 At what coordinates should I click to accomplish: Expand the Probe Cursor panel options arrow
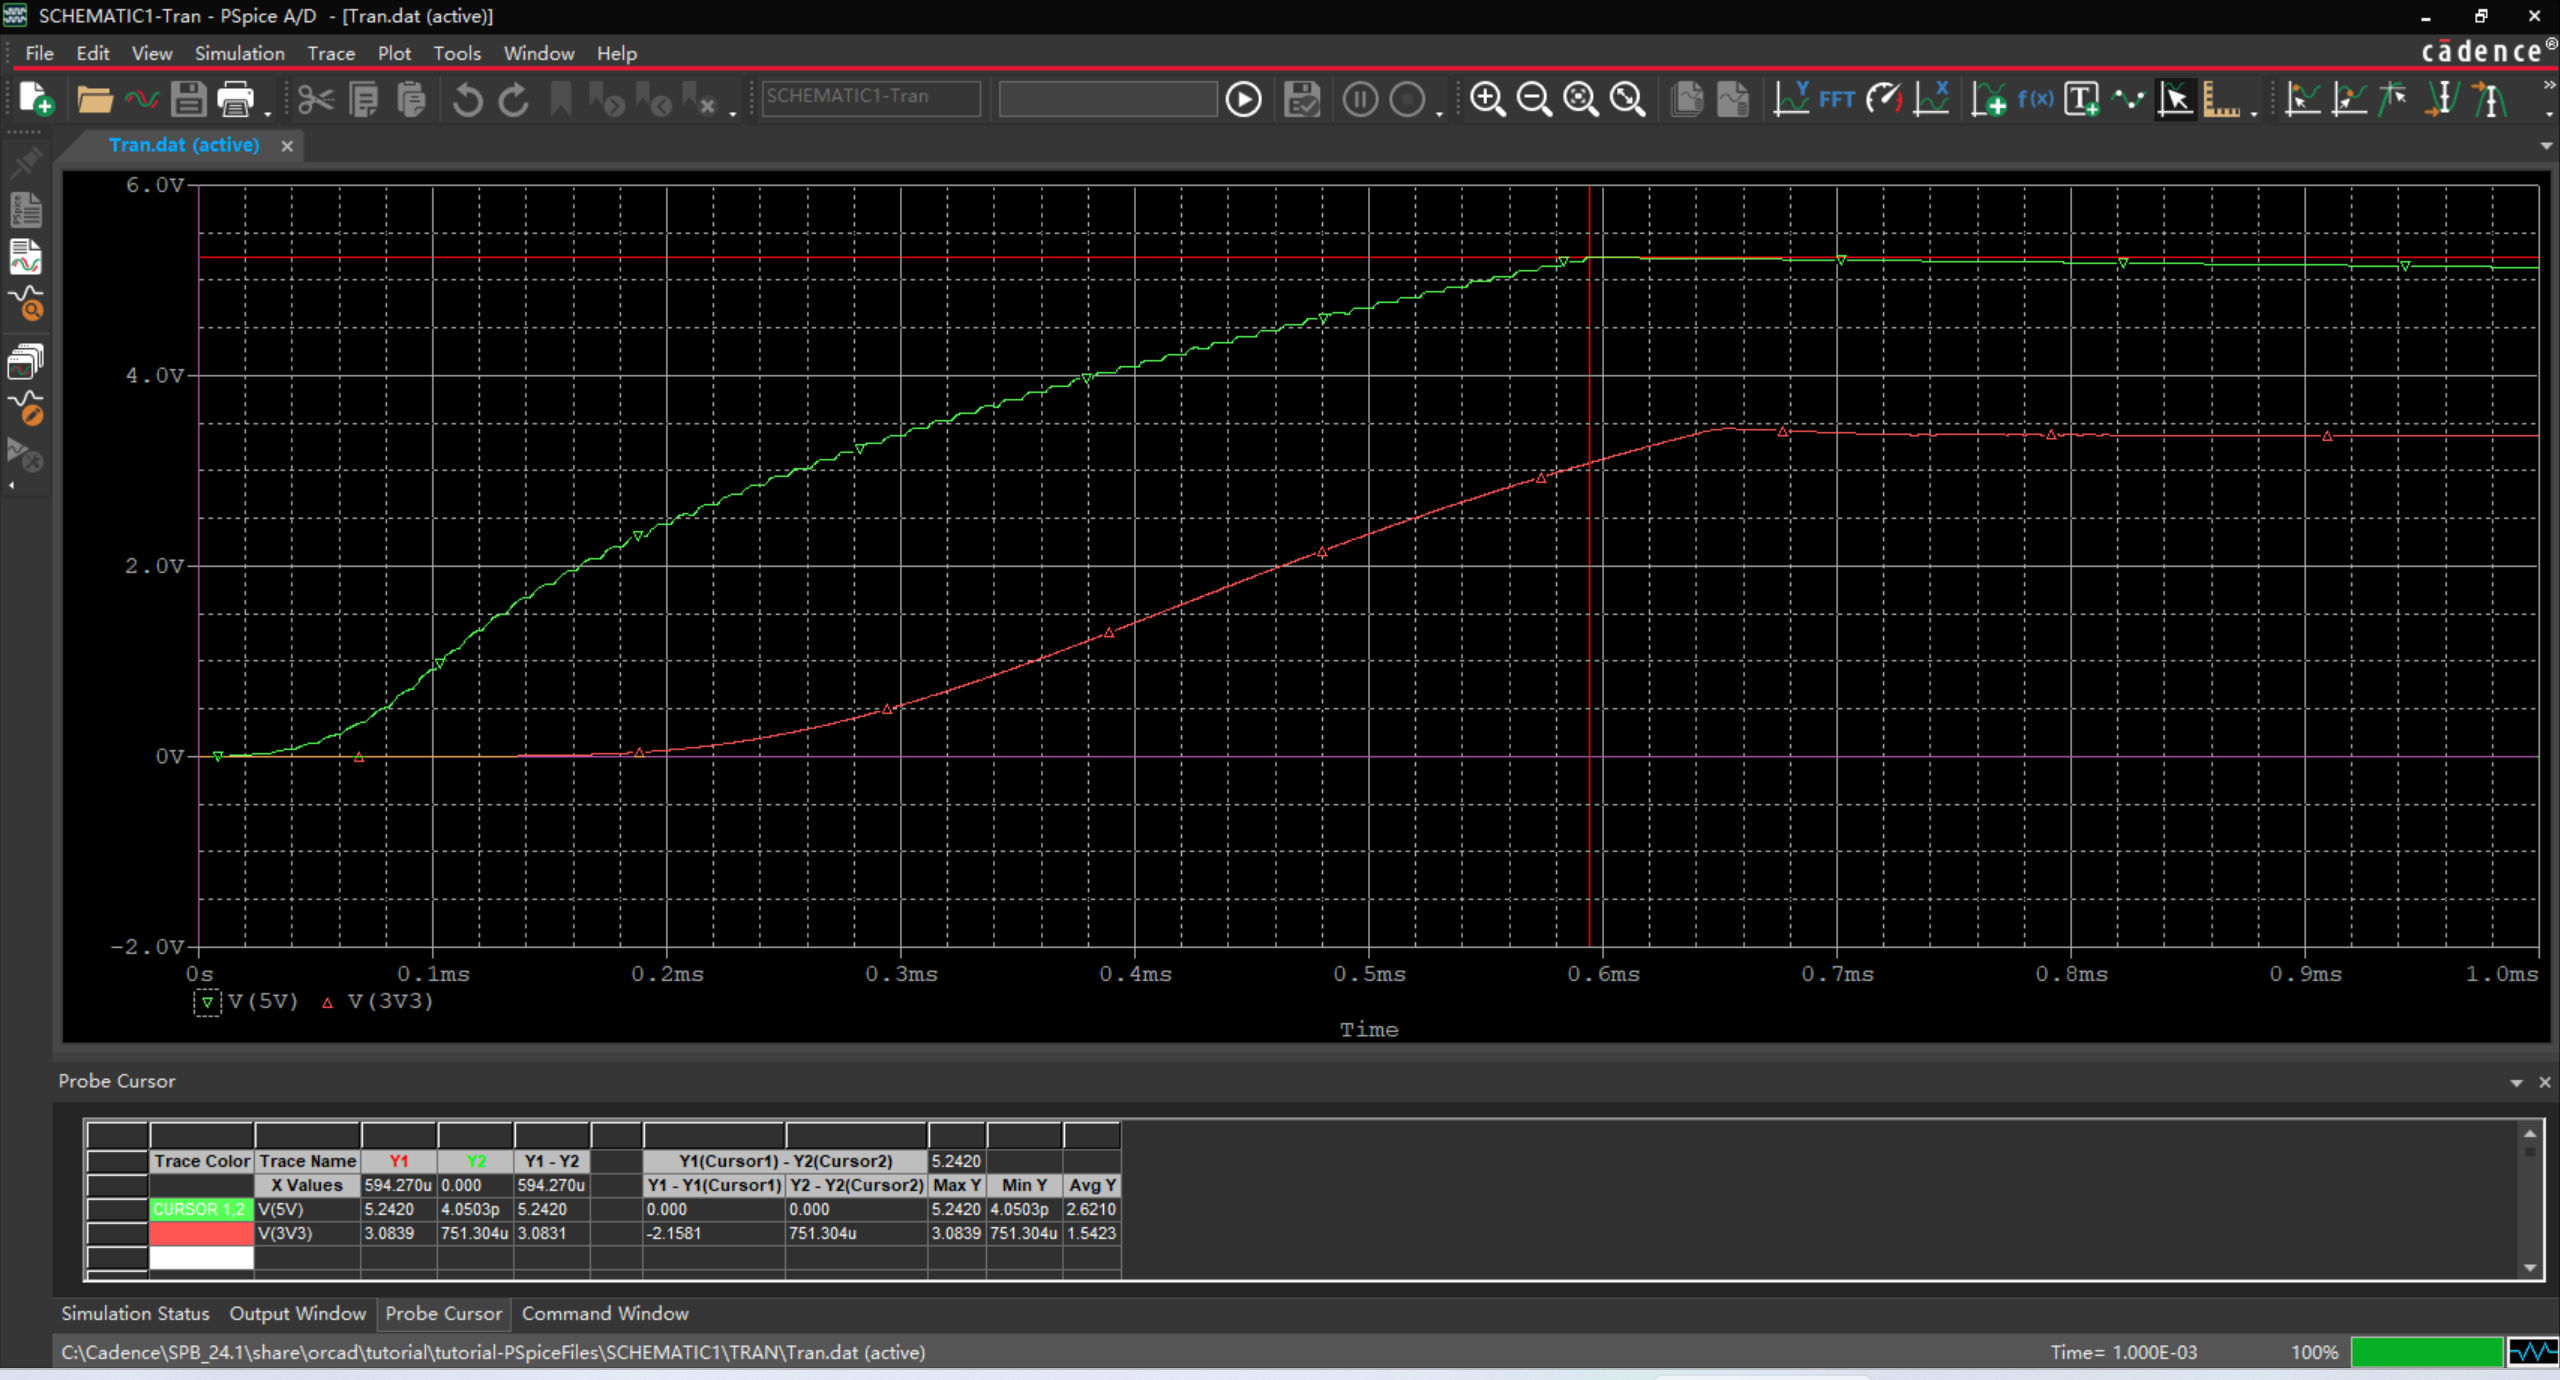tap(2516, 1082)
